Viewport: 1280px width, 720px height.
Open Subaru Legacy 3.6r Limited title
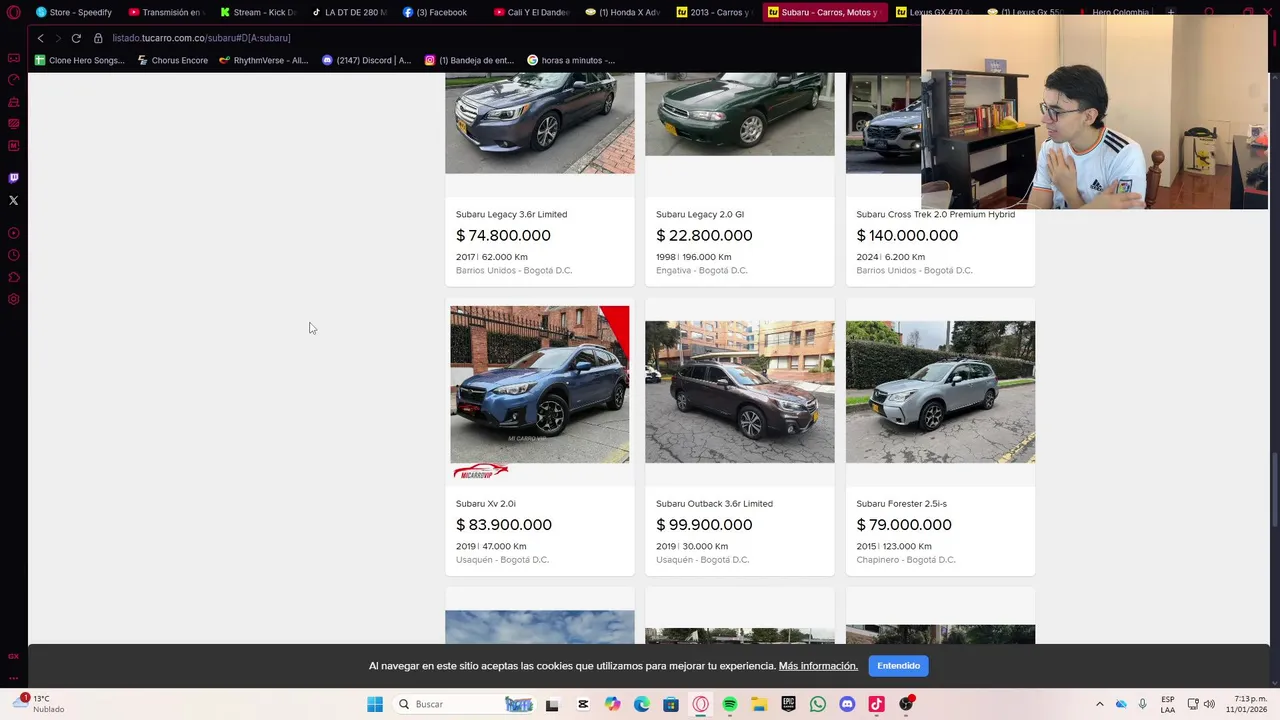click(511, 214)
